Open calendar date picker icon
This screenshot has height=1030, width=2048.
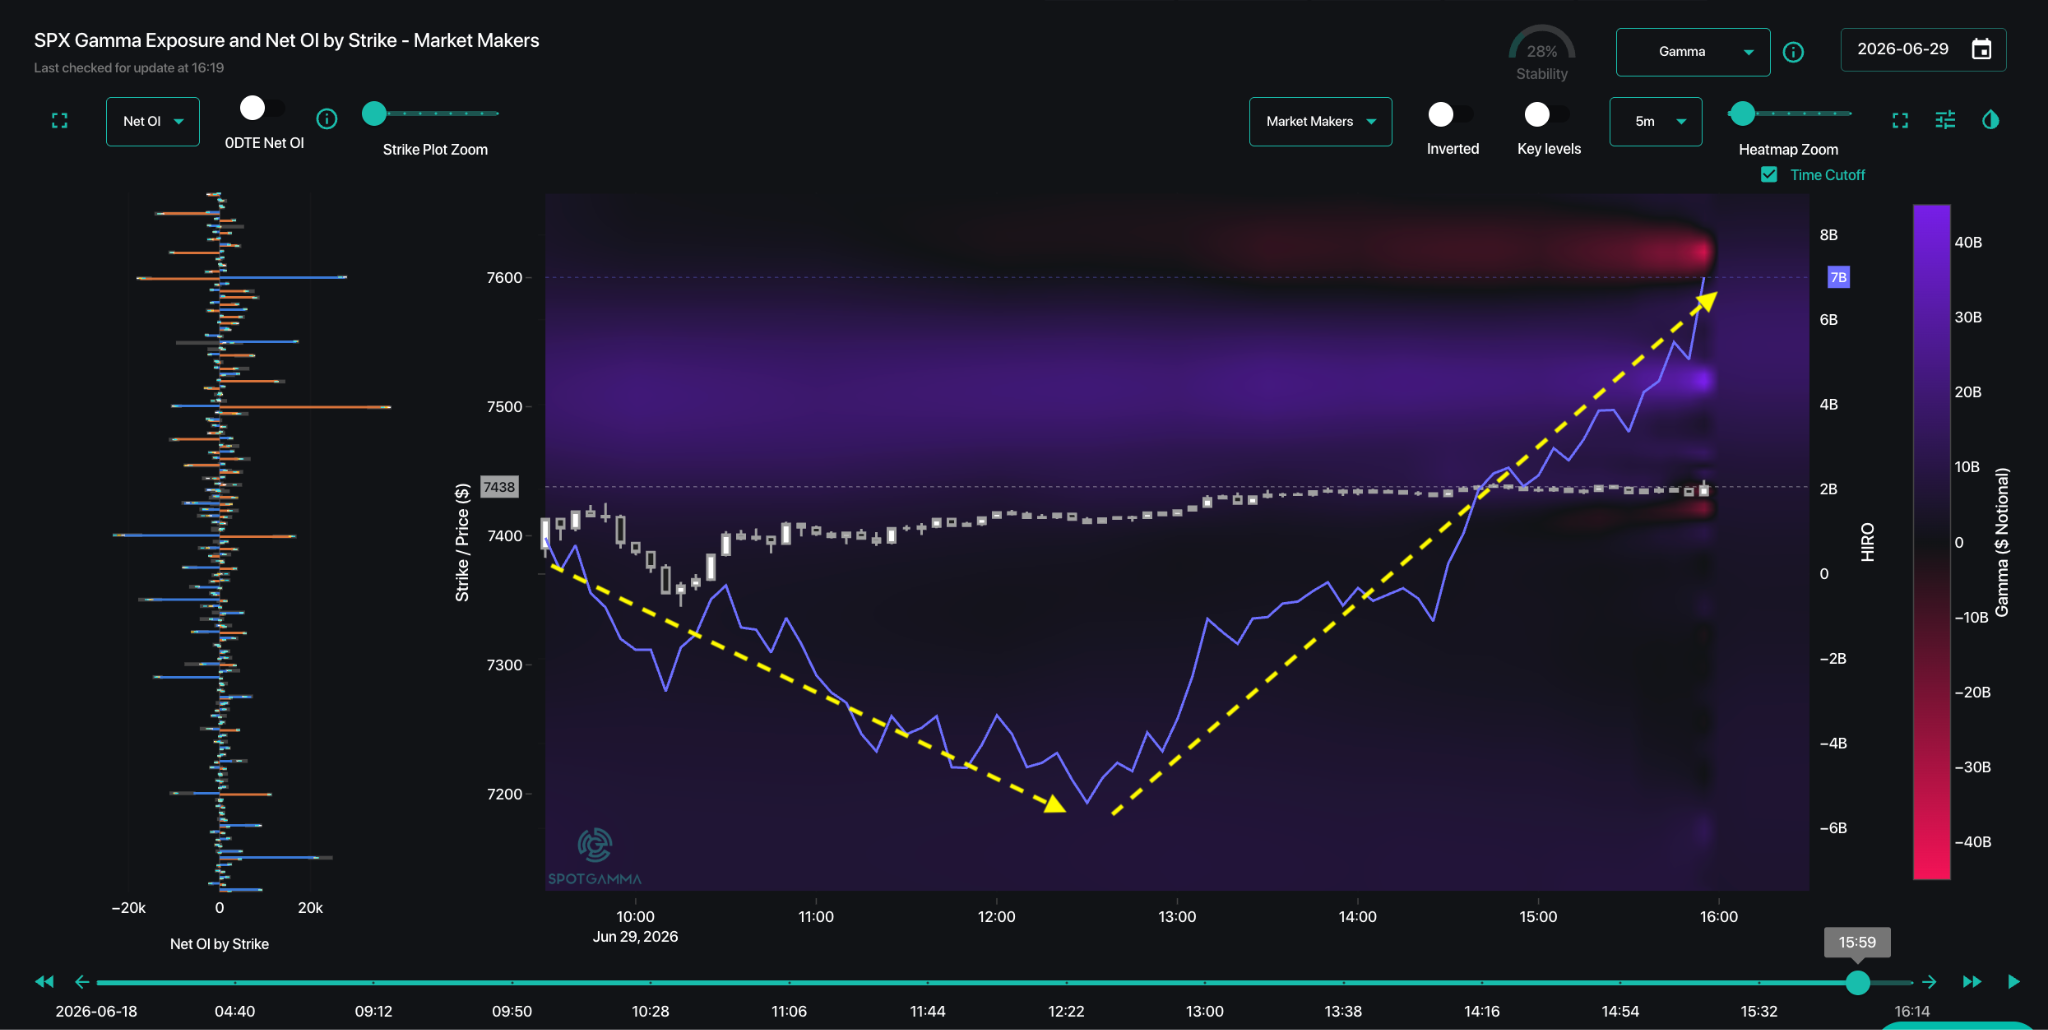click(x=1981, y=49)
